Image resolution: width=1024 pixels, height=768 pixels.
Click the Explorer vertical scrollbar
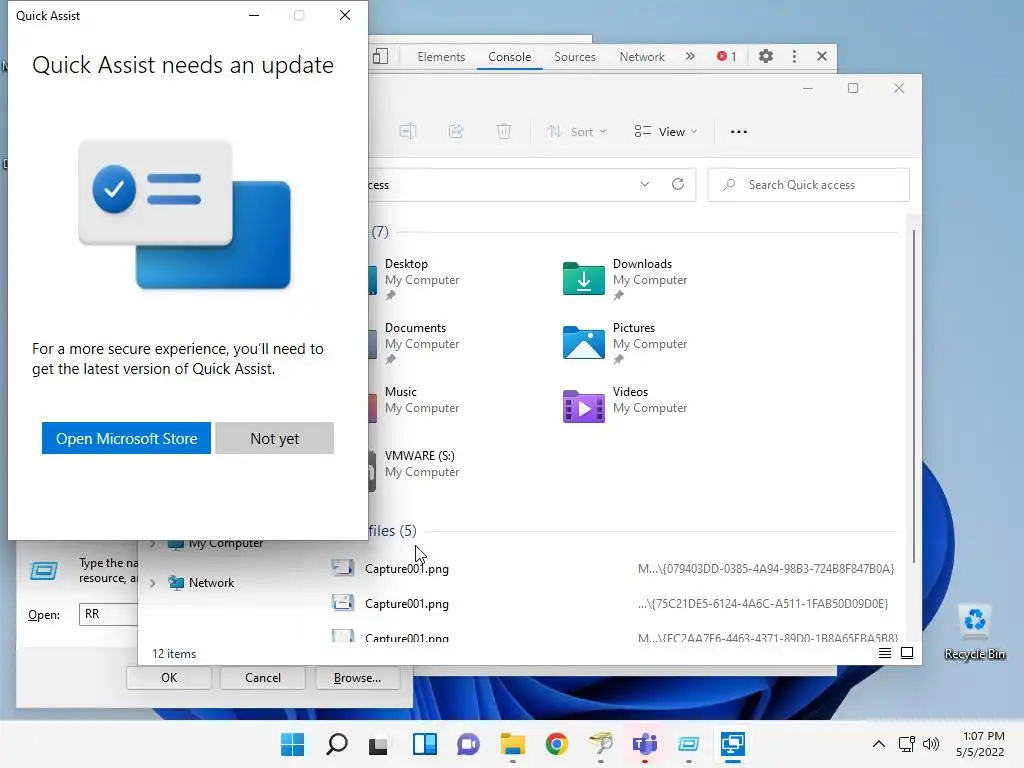coord(914,396)
